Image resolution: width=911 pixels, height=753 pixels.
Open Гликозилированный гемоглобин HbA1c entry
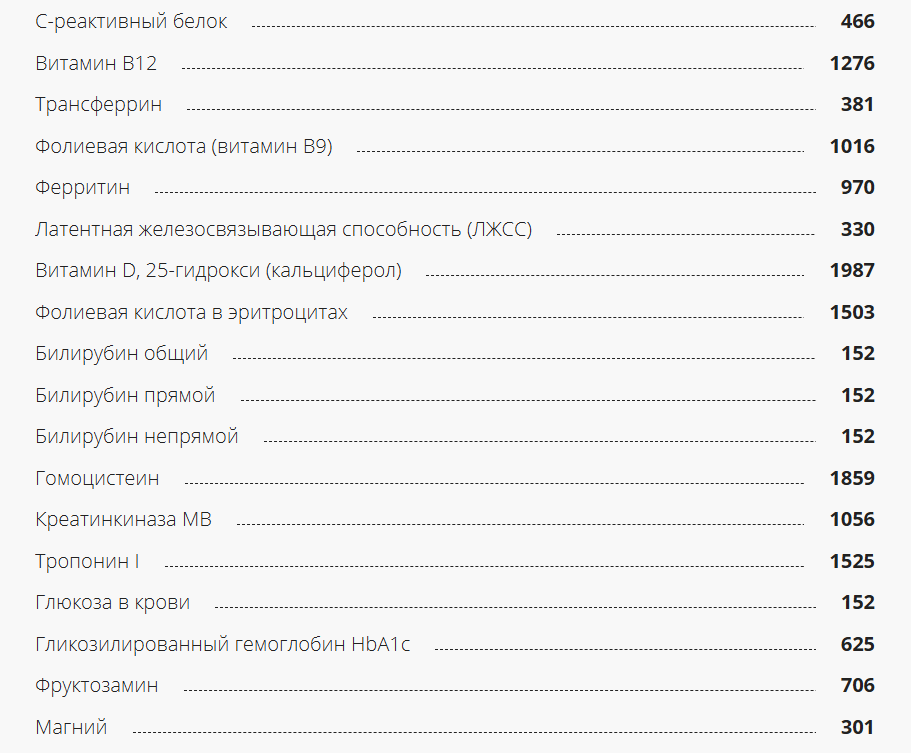coord(222,645)
